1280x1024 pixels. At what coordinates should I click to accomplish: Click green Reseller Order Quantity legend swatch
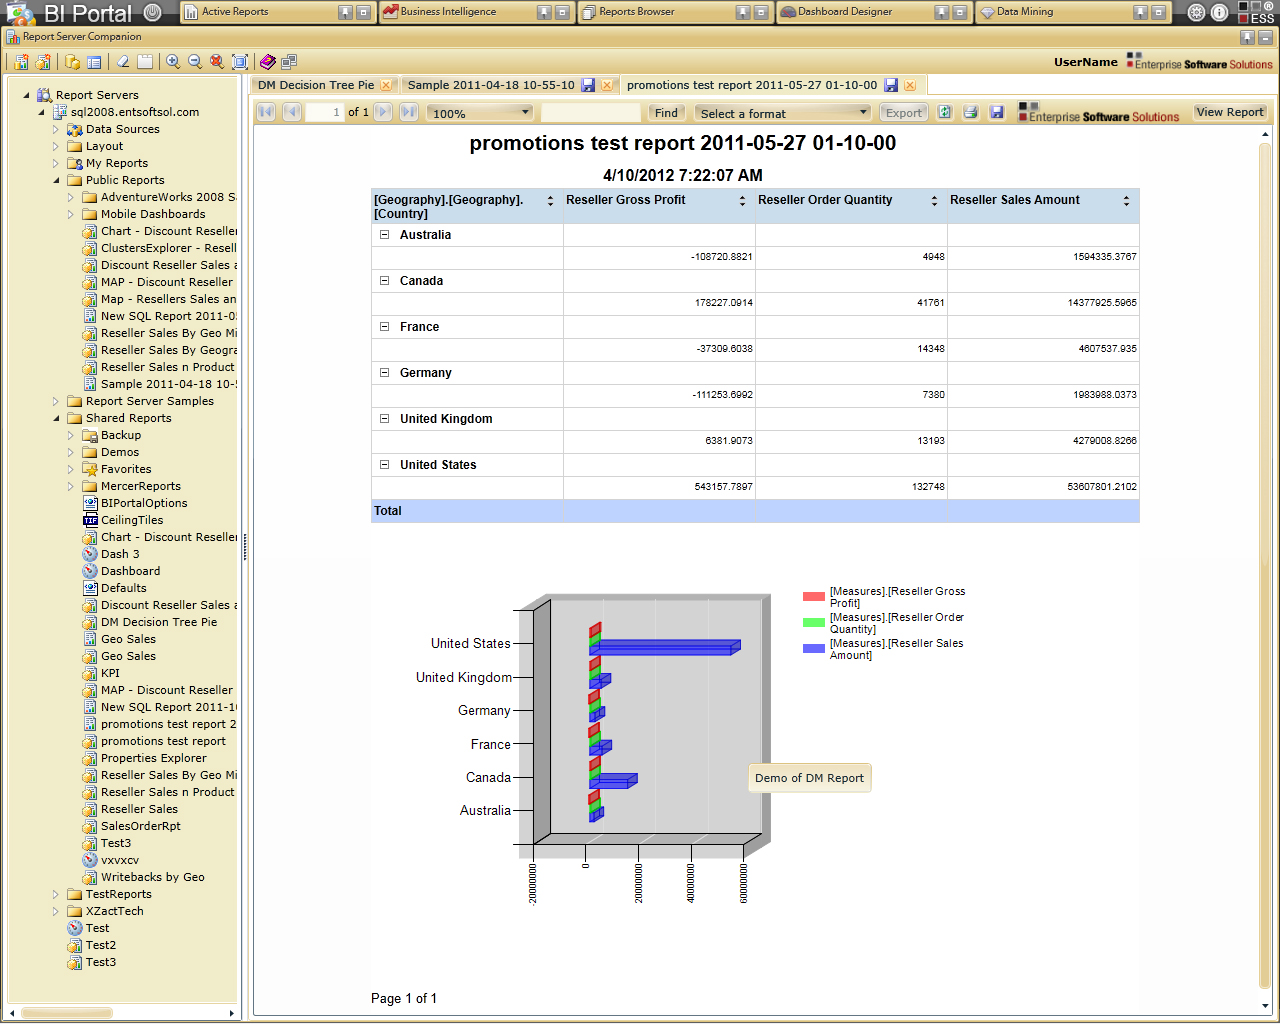(814, 622)
